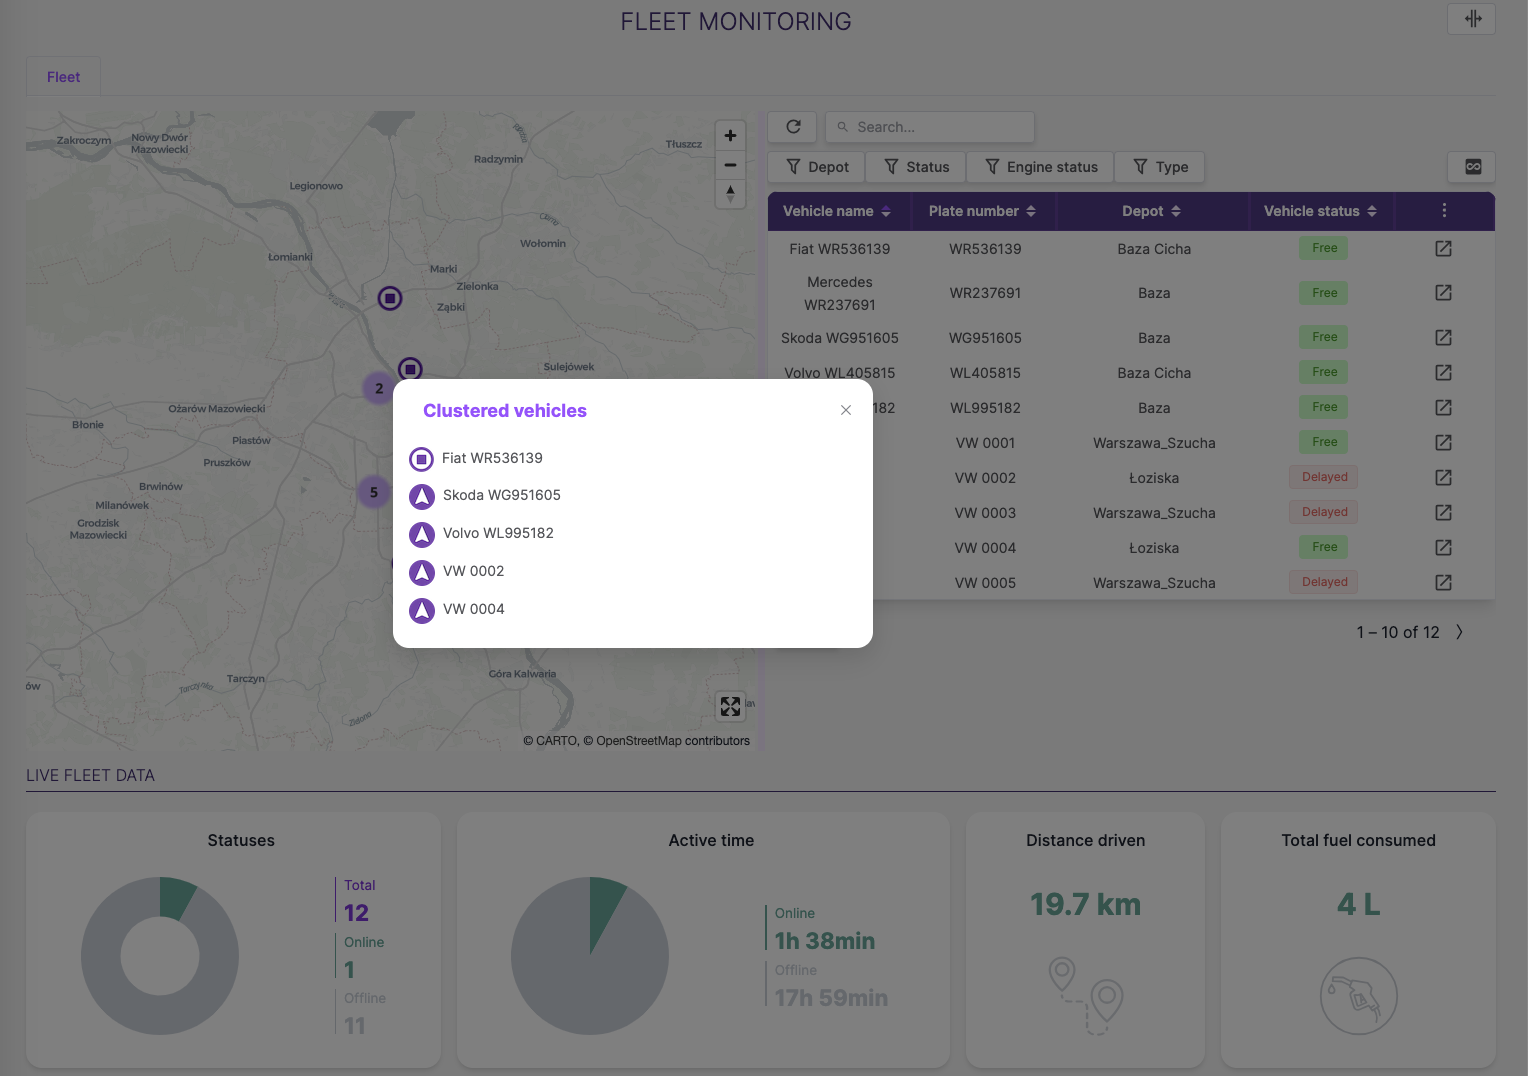Click the stop marker near Marki on map
The image size is (1528, 1076).
[390, 298]
